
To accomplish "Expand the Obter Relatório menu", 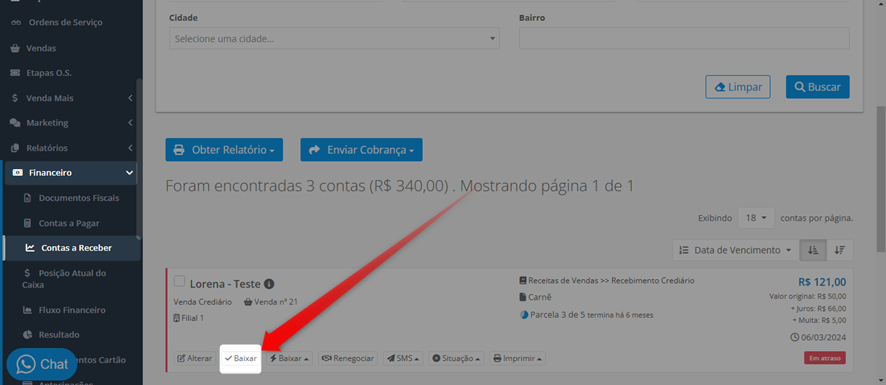I will 224,150.
